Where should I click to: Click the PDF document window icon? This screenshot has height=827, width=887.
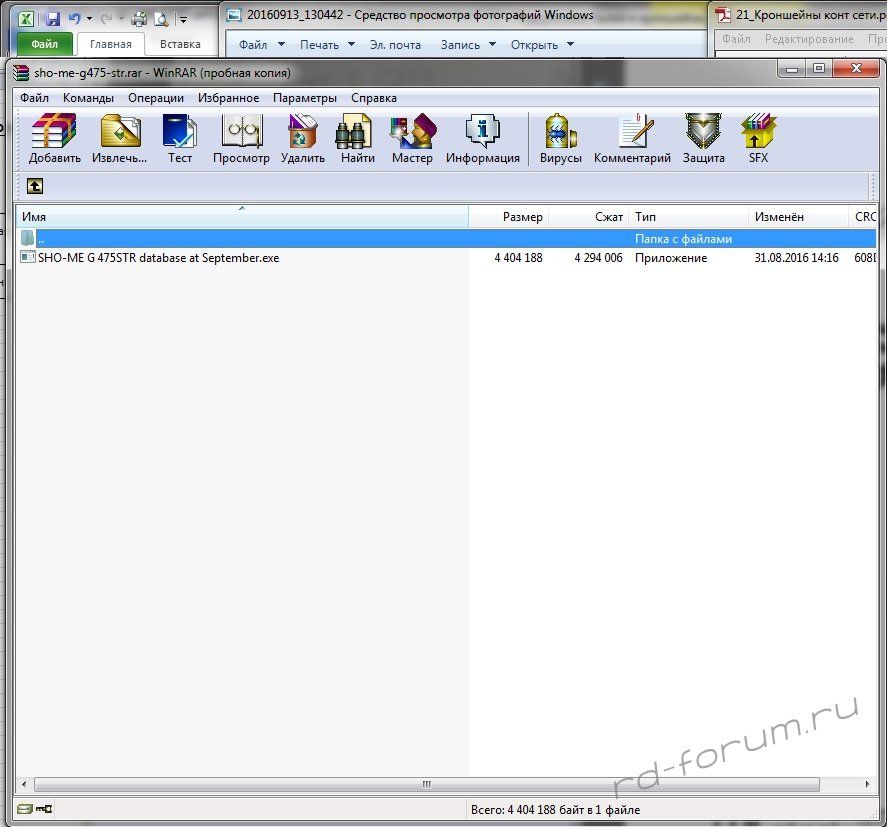[724, 15]
